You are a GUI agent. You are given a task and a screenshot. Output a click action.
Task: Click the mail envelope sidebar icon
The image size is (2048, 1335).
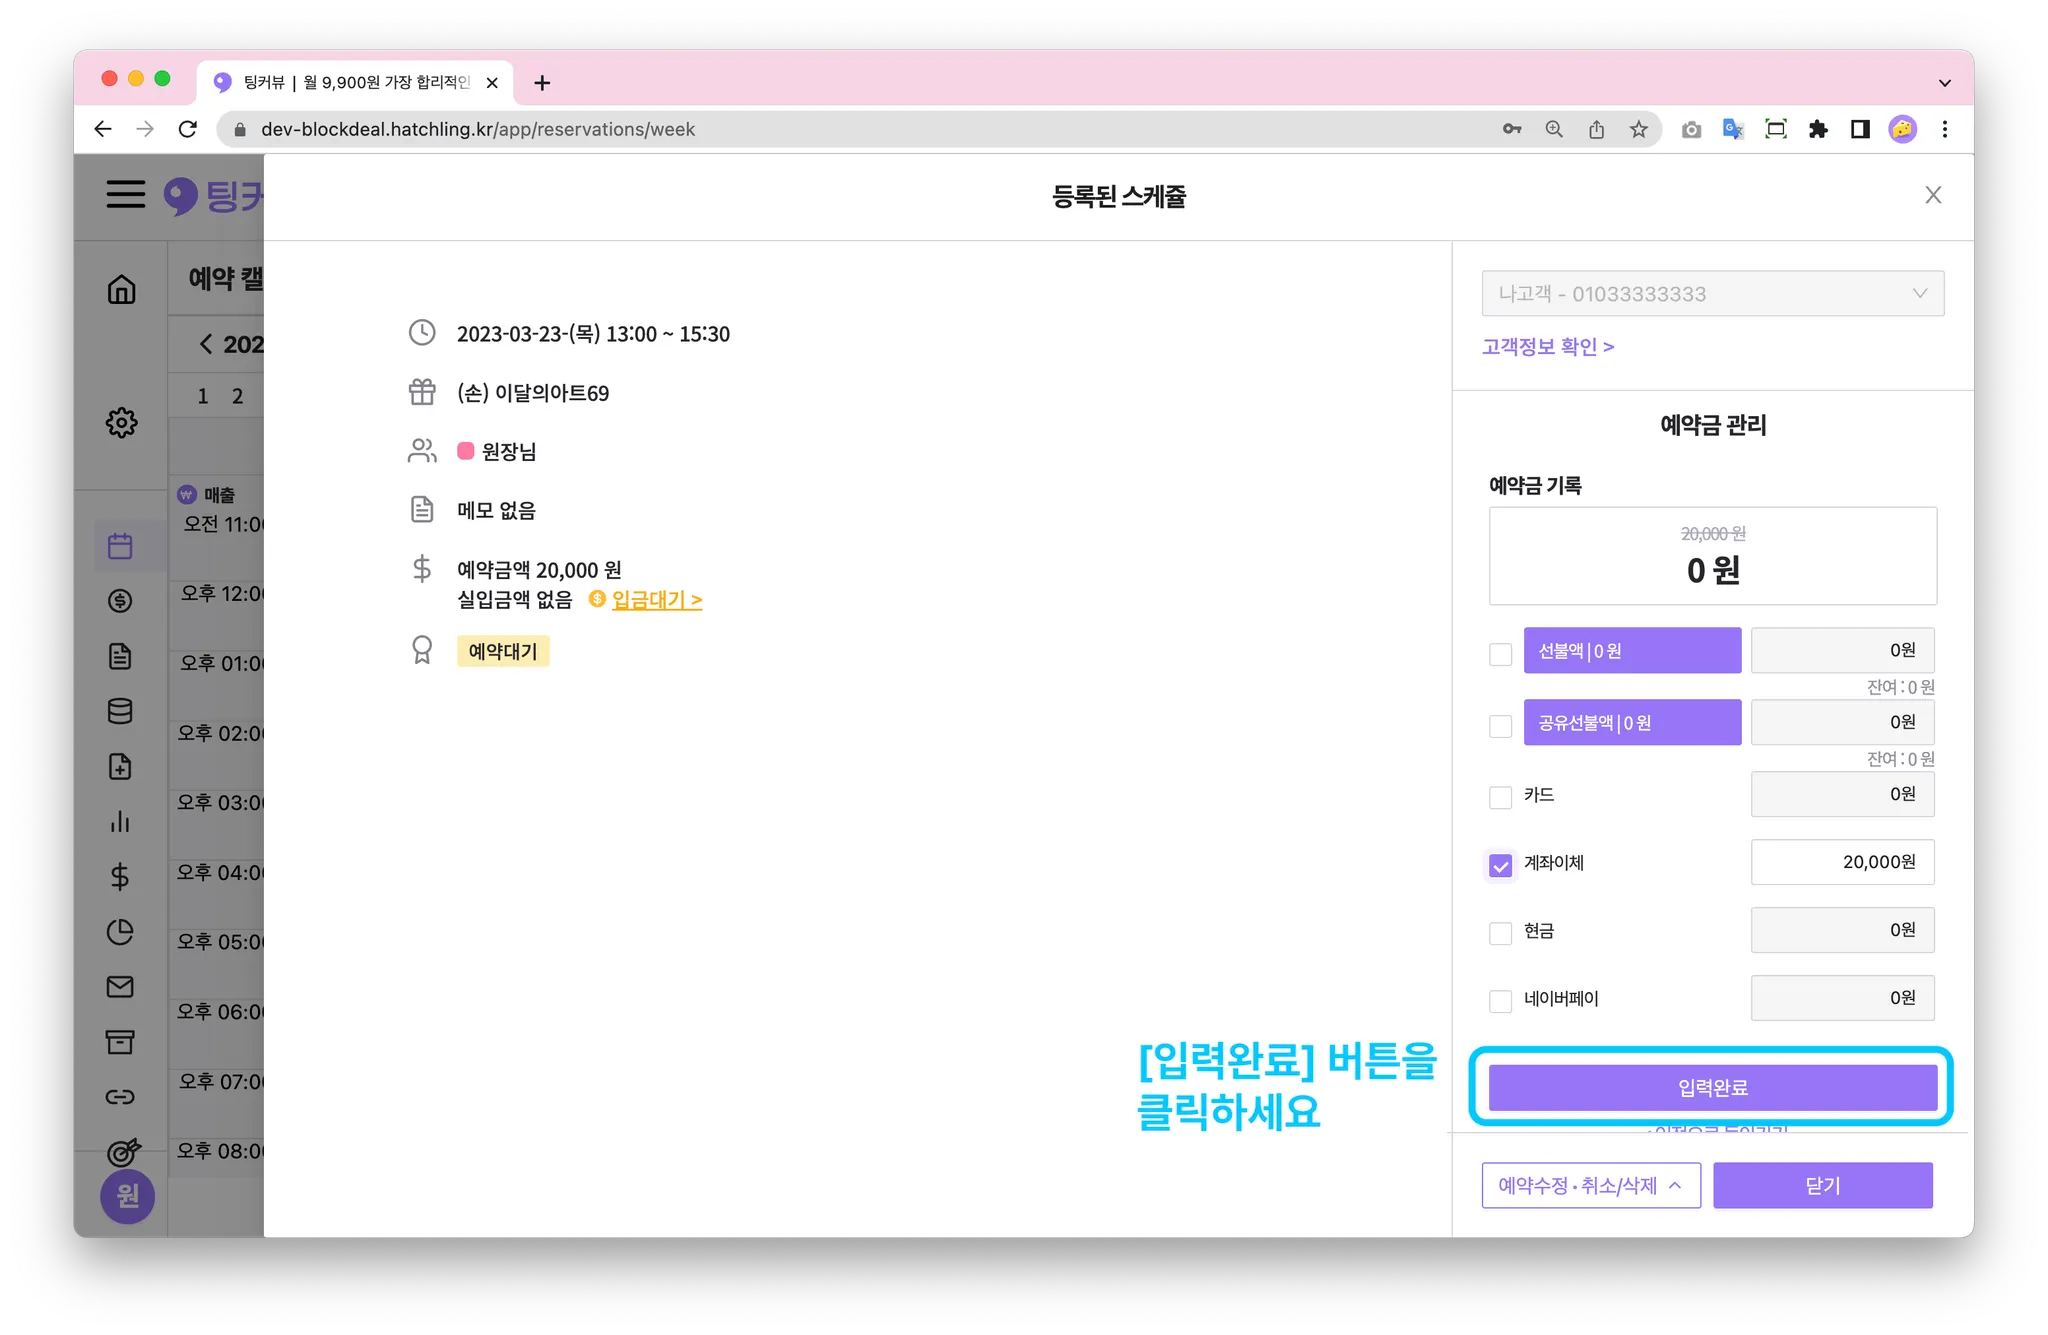click(120, 987)
